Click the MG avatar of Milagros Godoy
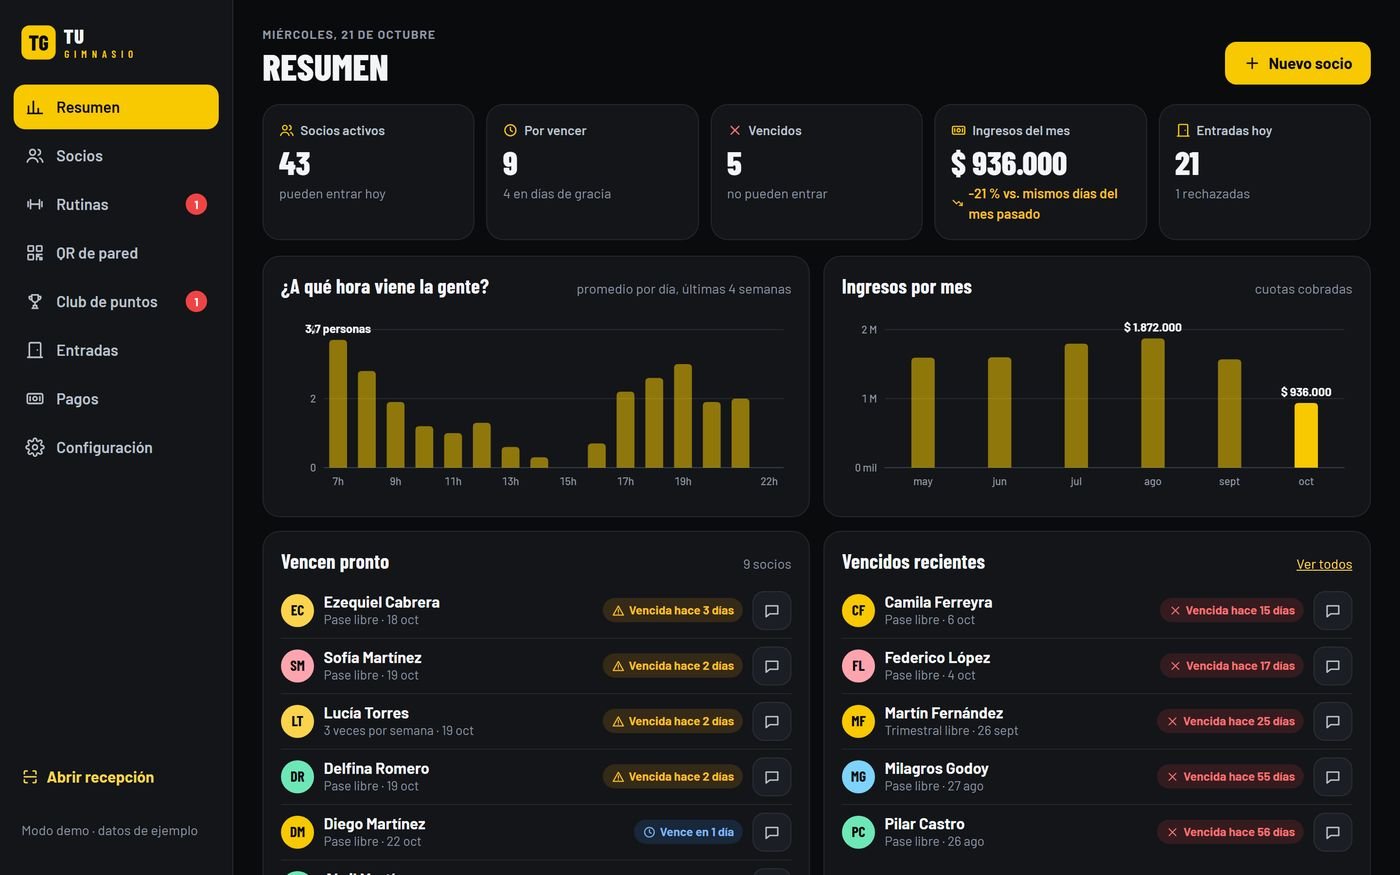 [x=858, y=777]
